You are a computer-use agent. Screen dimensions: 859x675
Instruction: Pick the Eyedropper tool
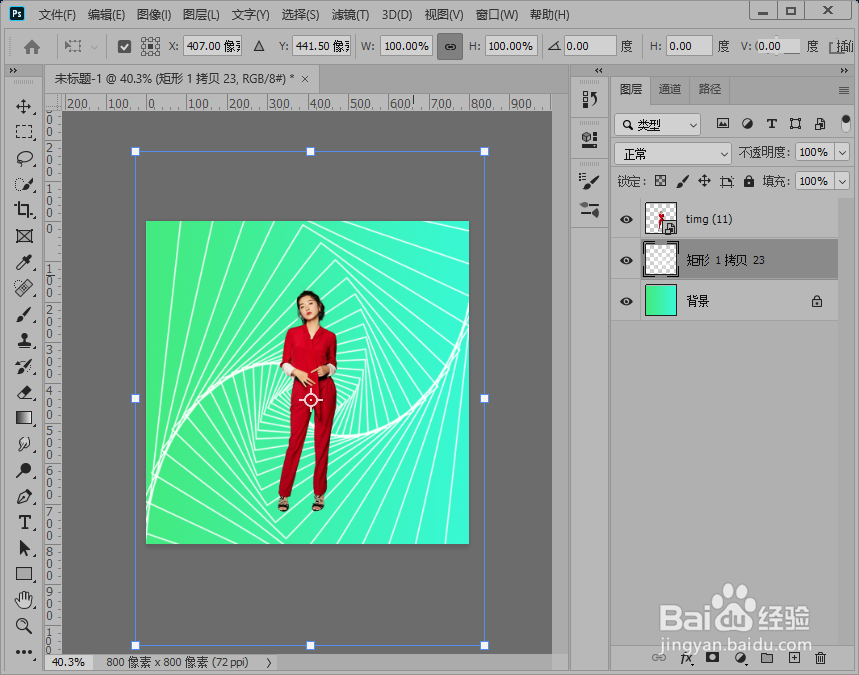click(24, 262)
